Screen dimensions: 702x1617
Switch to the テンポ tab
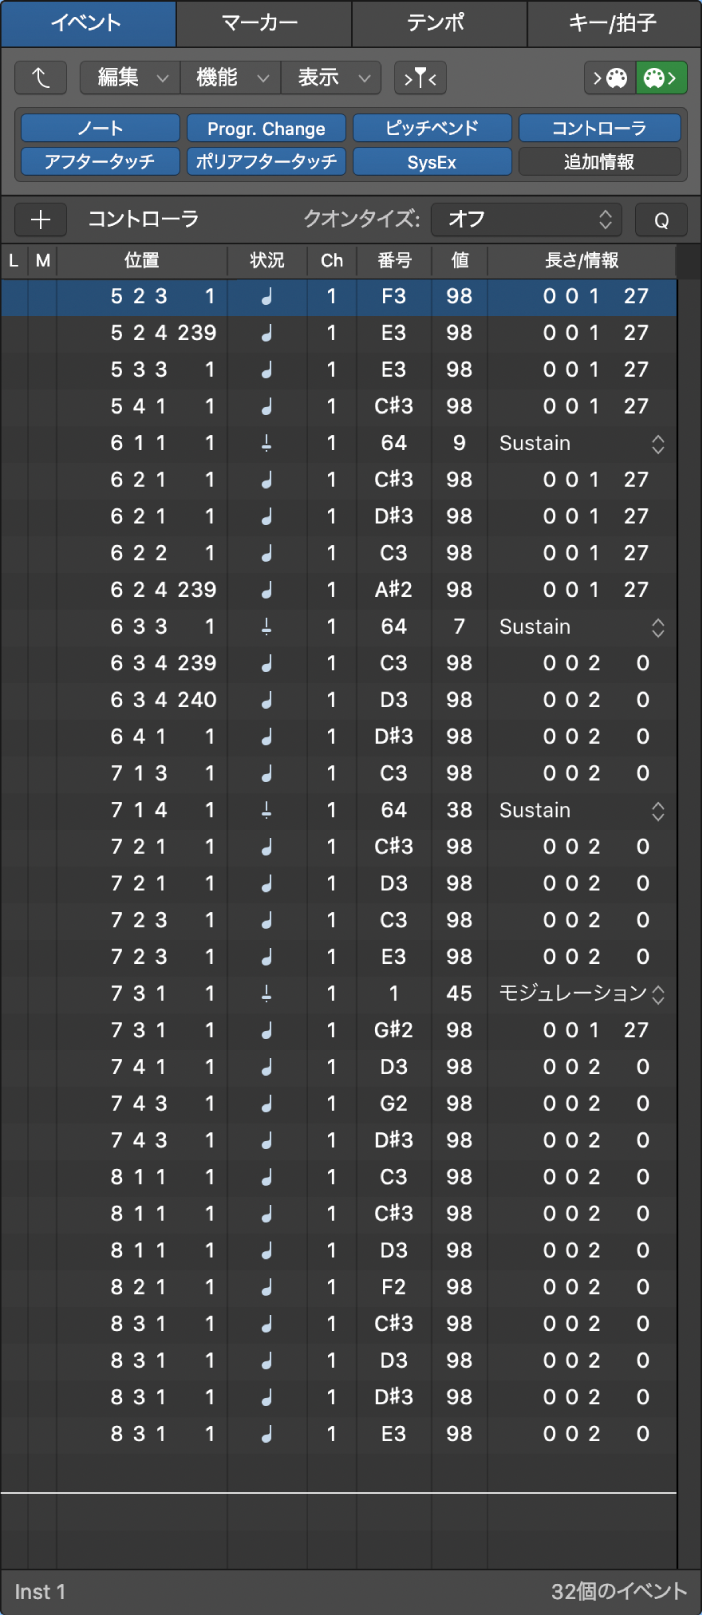pyautogui.click(x=438, y=23)
